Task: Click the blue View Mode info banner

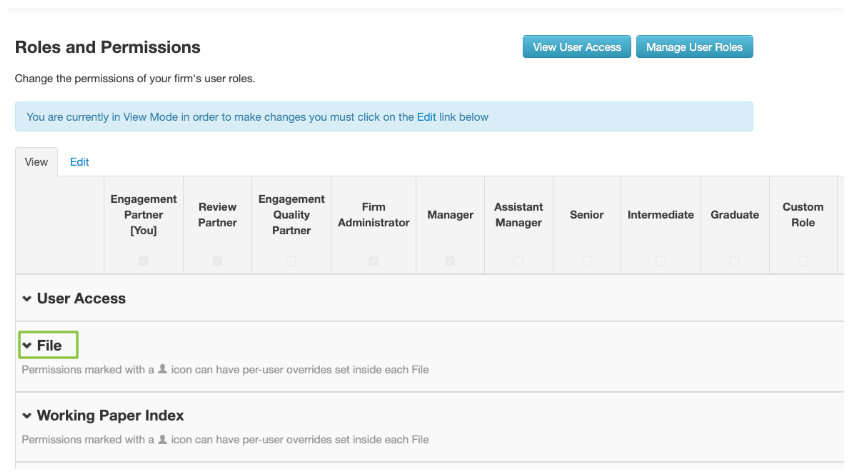Action: (384, 117)
